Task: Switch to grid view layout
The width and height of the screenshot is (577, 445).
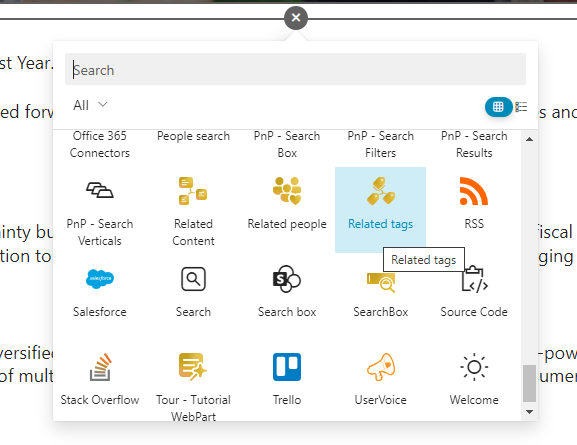Action: (x=498, y=107)
